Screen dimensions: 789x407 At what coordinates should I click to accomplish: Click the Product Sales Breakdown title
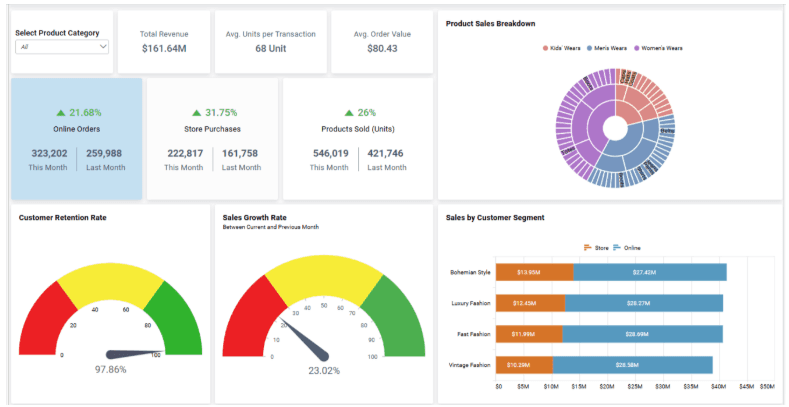(x=491, y=24)
